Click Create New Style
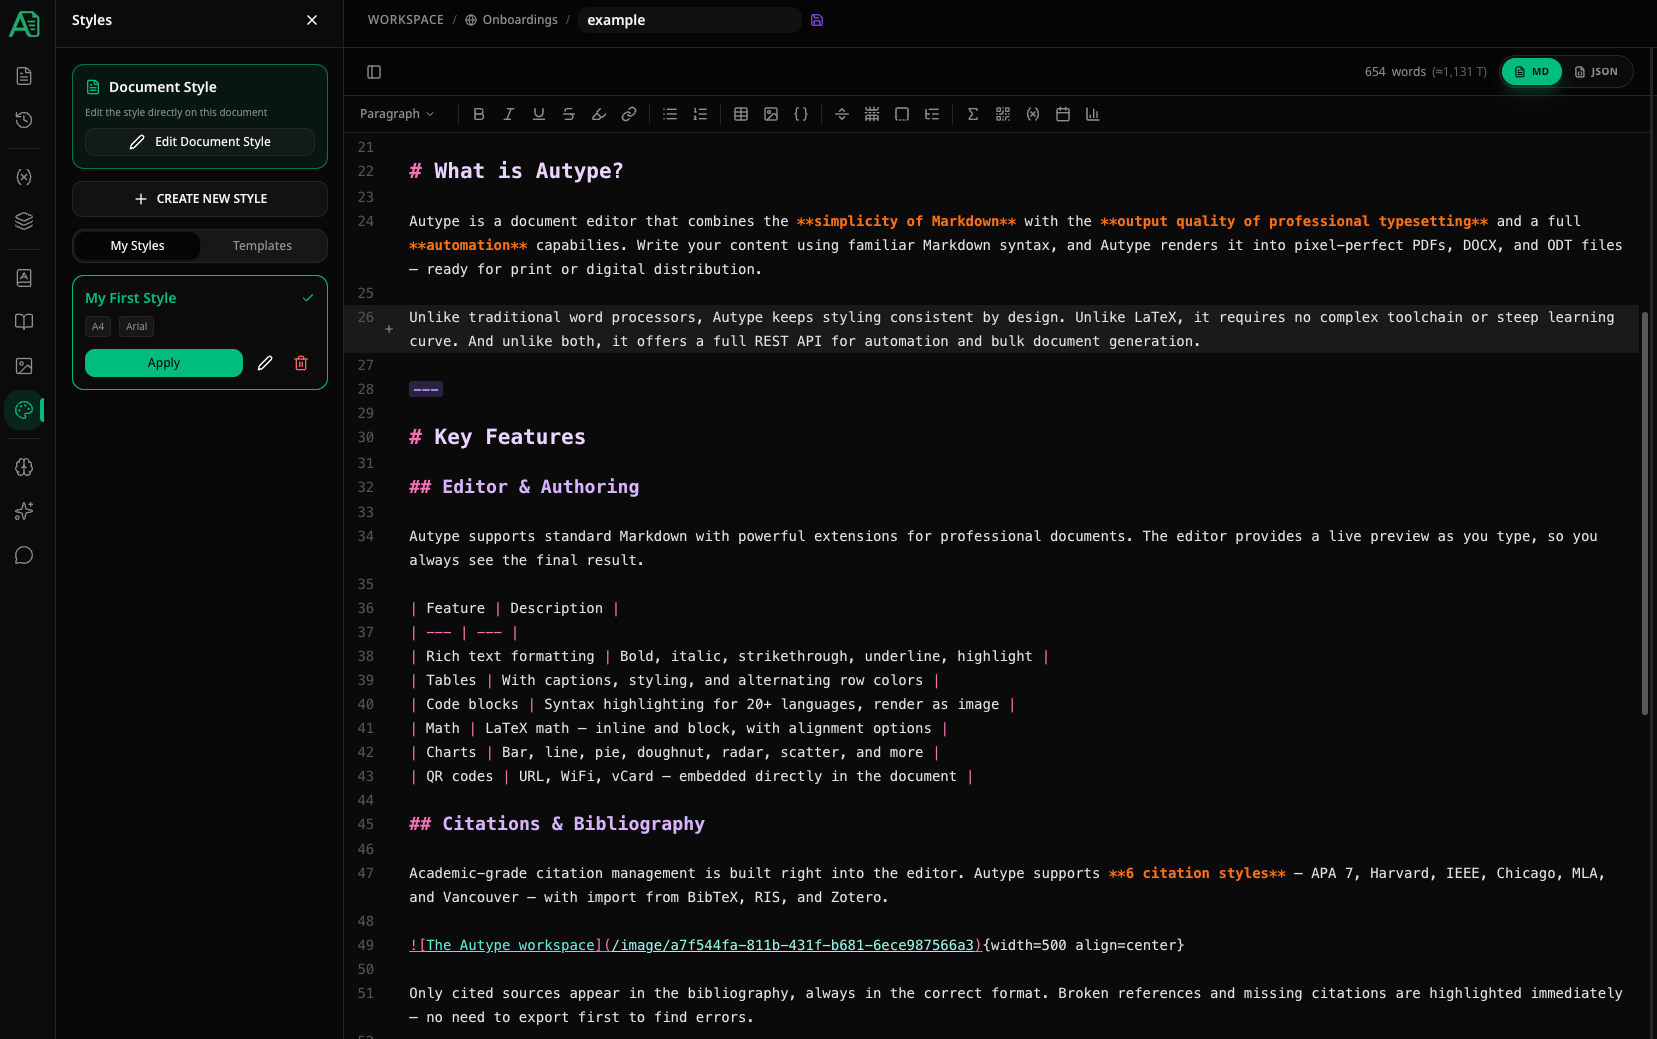The height and width of the screenshot is (1039, 1657). pyautogui.click(x=200, y=199)
